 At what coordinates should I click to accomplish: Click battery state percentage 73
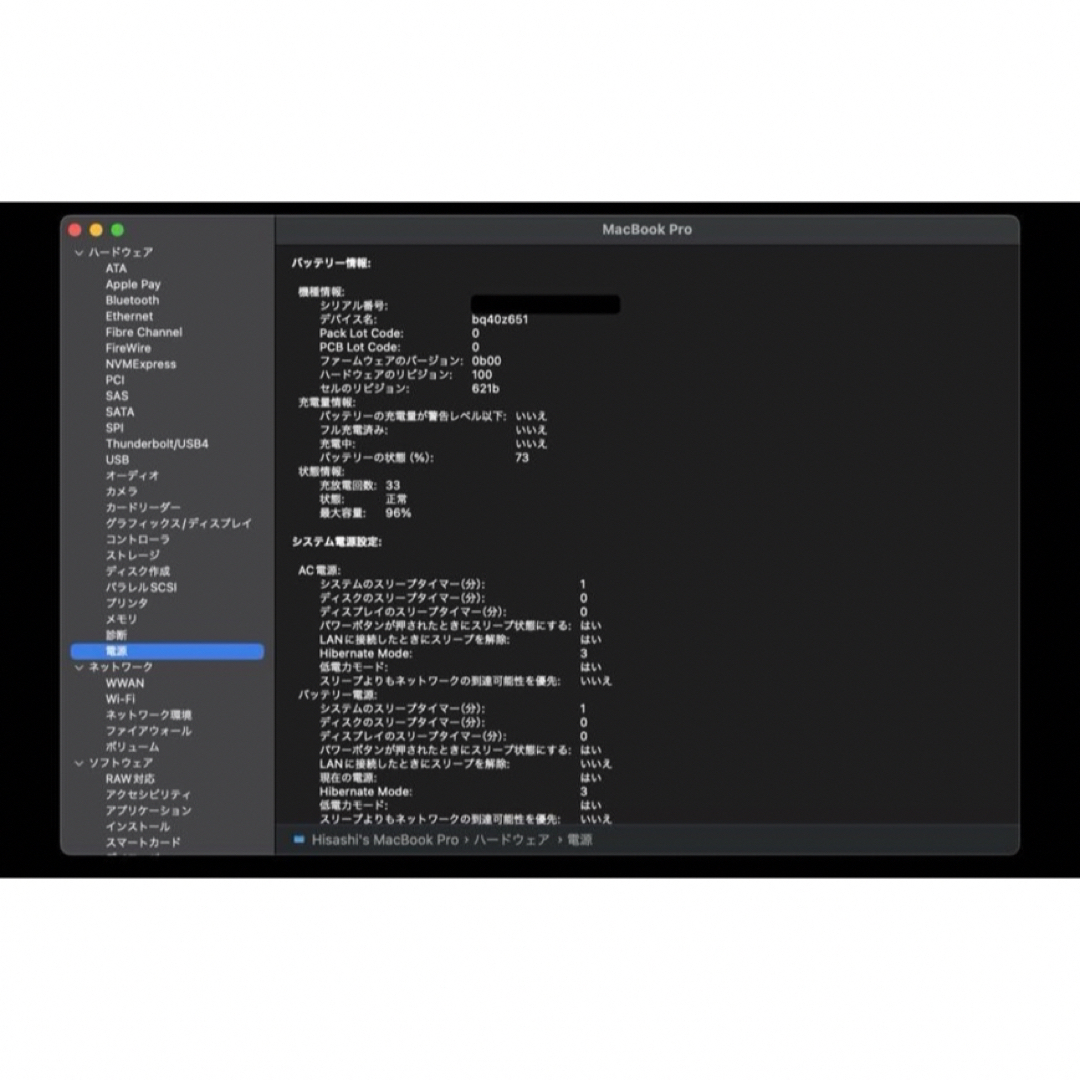tap(522, 458)
